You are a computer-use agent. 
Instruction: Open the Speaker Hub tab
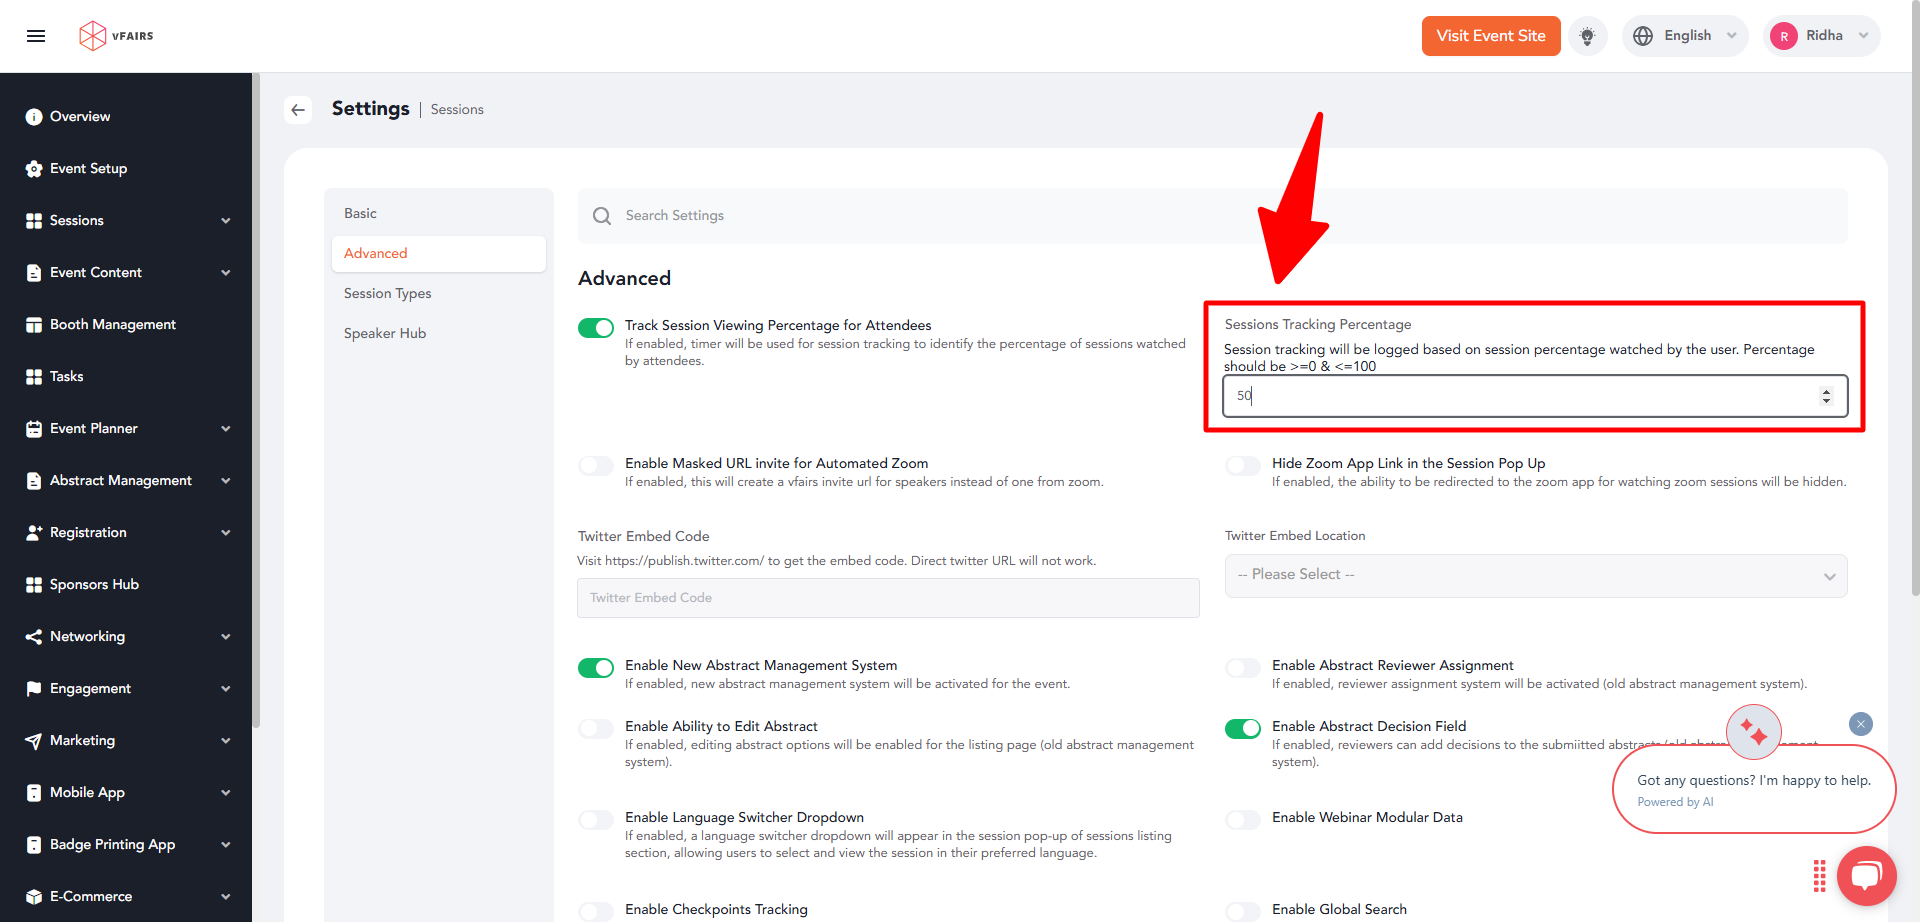coord(439,334)
